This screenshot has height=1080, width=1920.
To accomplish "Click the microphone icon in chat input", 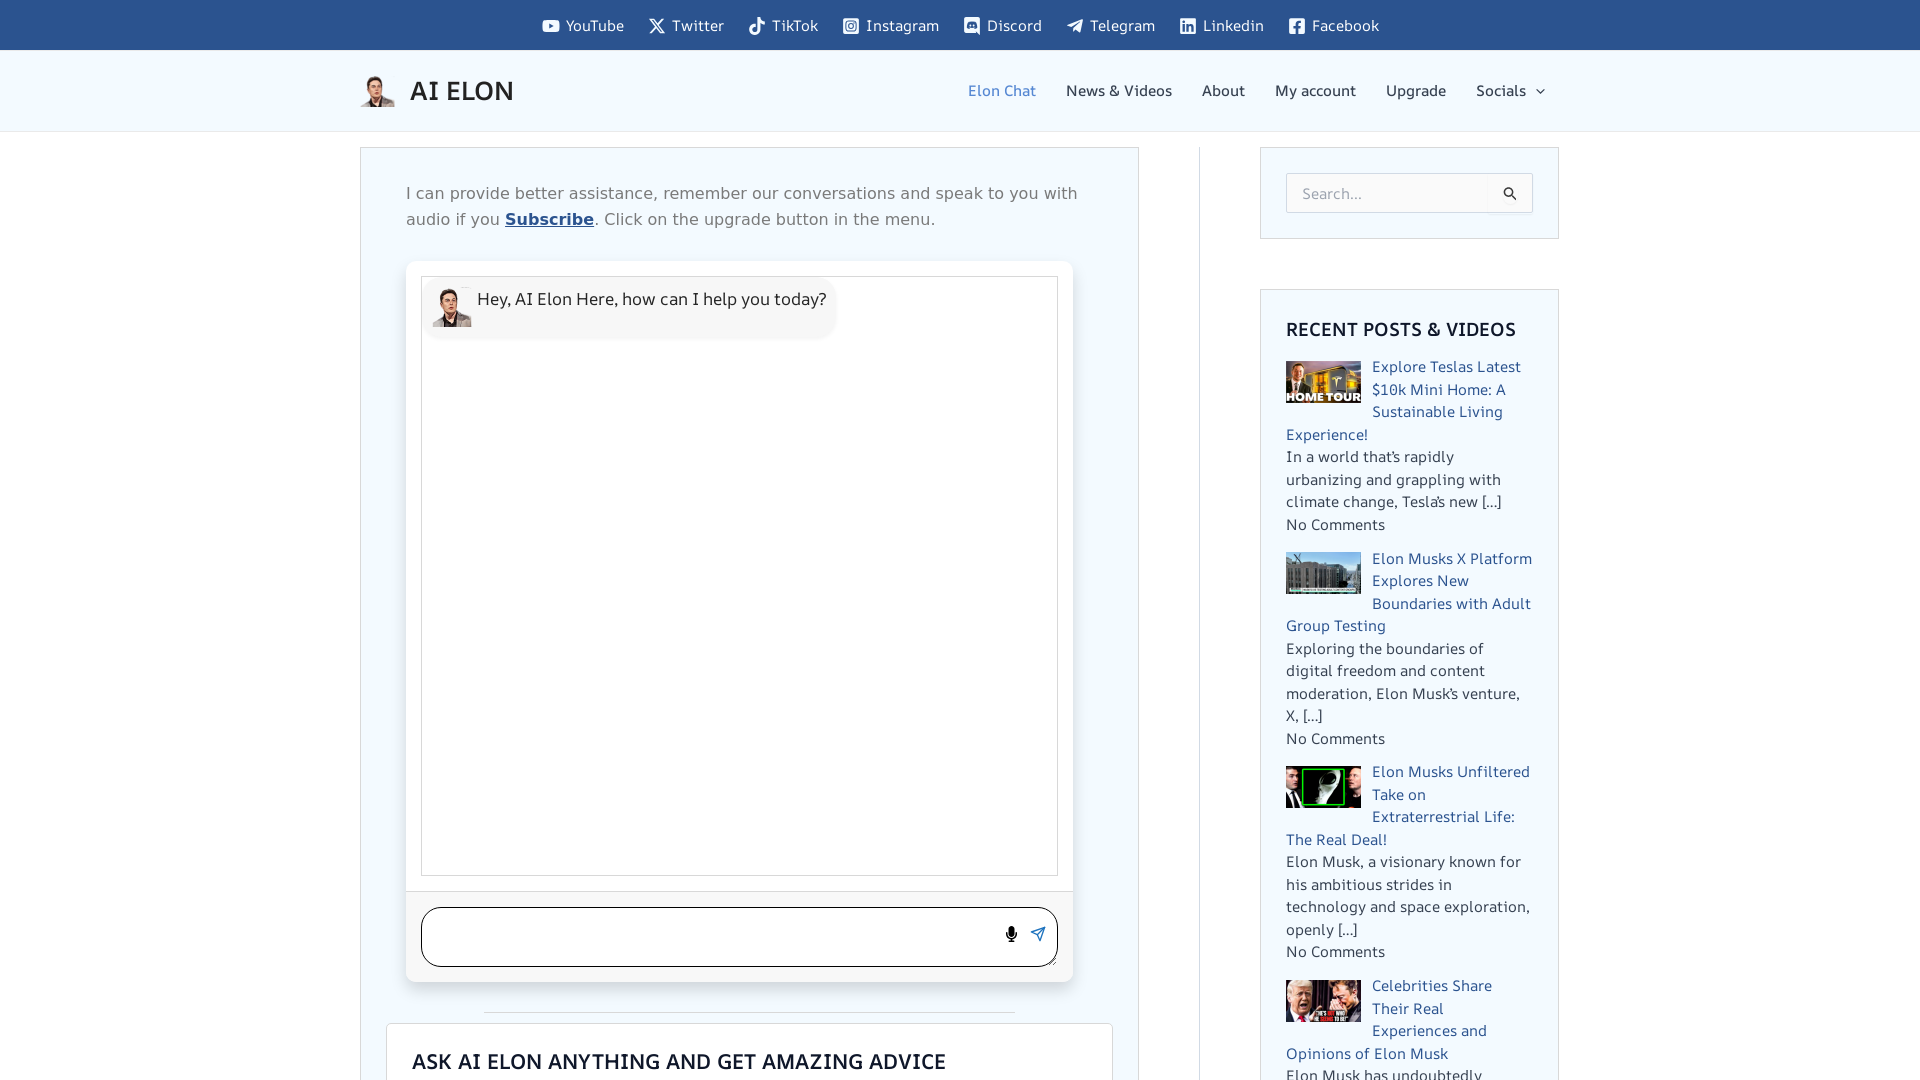I will point(1011,934).
